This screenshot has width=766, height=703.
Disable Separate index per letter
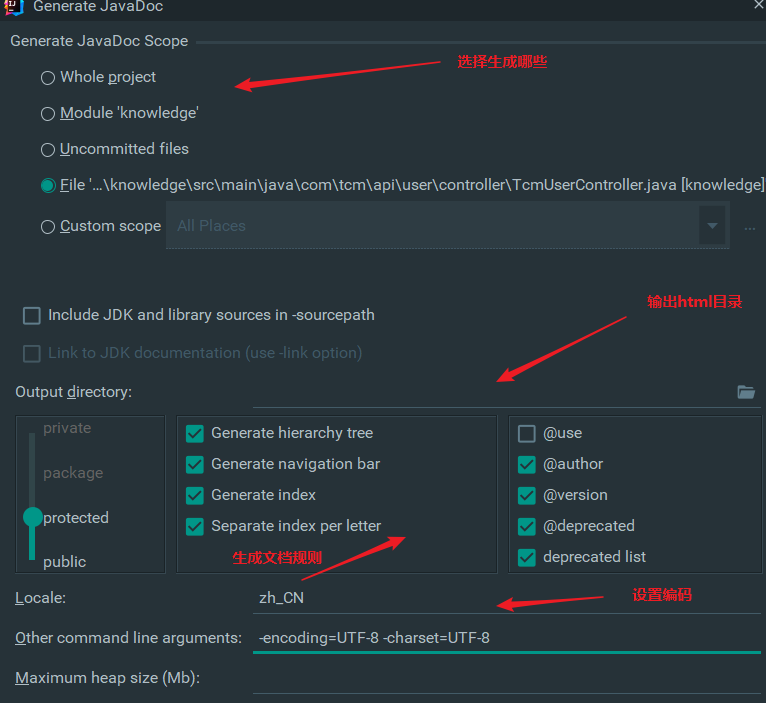click(x=195, y=527)
